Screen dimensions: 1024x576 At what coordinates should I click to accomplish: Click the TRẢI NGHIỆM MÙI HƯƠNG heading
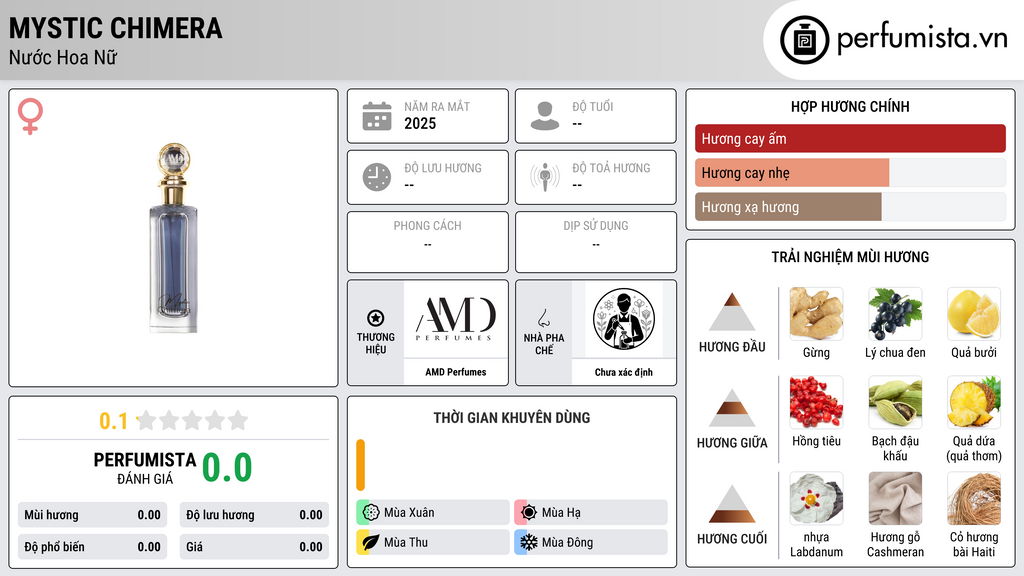click(850, 257)
